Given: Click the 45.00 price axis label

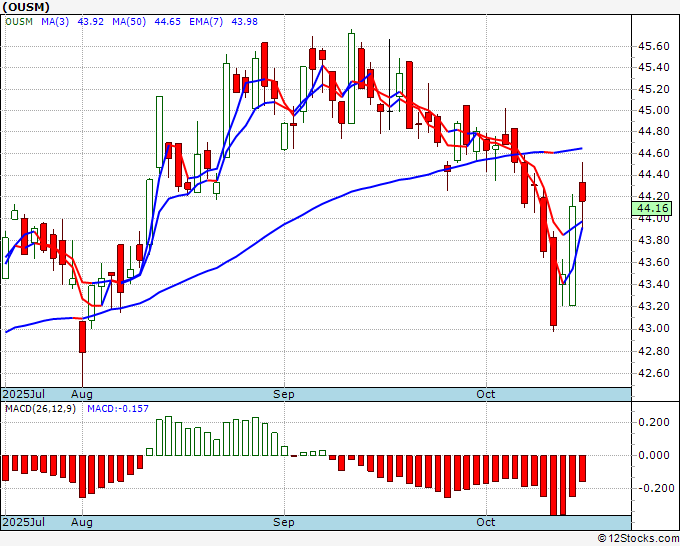Looking at the screenshot, I should click(653, 111).
